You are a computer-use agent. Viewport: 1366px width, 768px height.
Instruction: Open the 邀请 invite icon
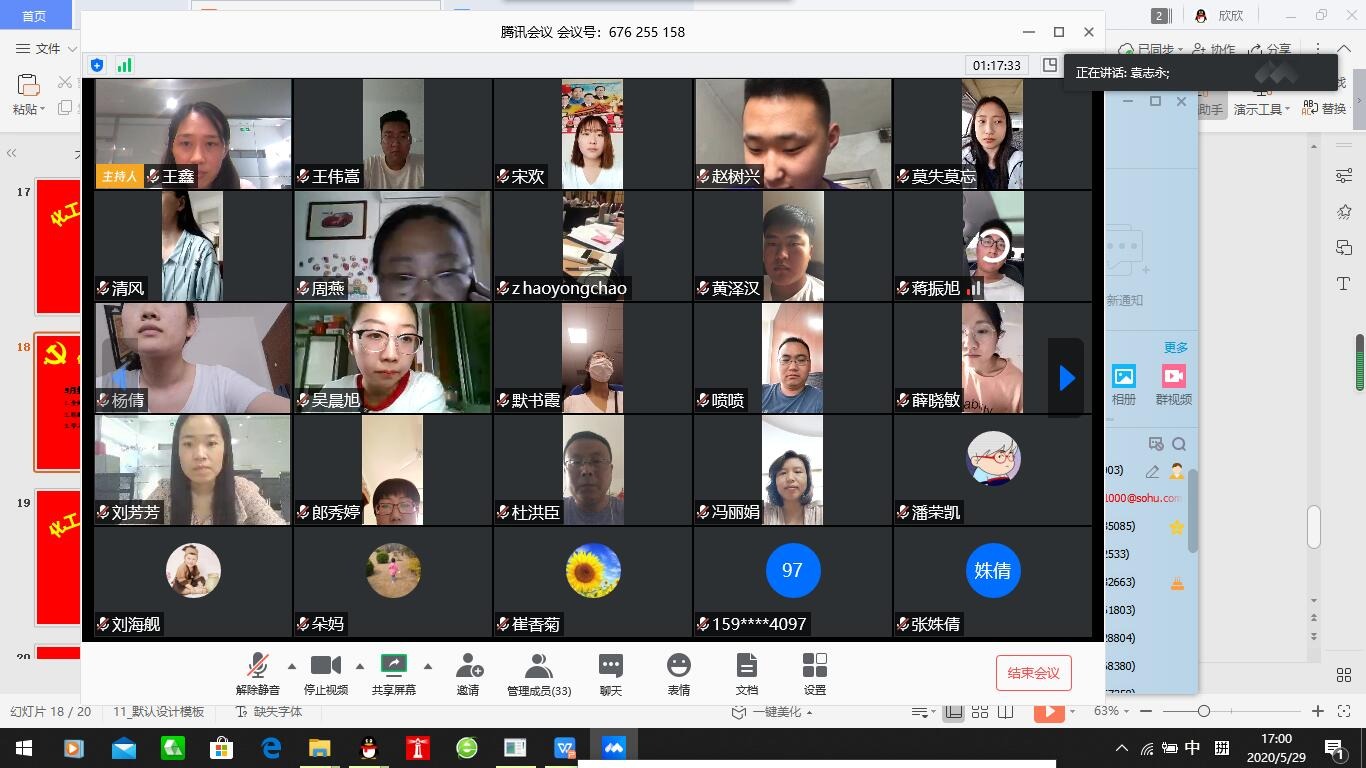click(x=468, y=674)
